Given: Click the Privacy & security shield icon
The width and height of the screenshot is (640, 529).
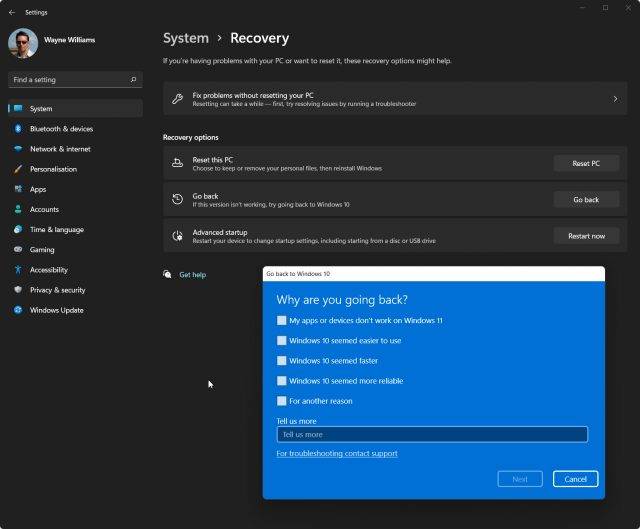Looking at the screenshot, I should coord(17,290).
